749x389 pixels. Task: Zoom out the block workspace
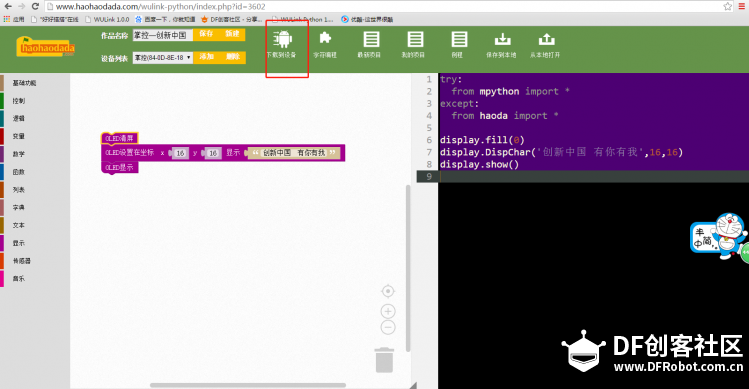[388, 327]
